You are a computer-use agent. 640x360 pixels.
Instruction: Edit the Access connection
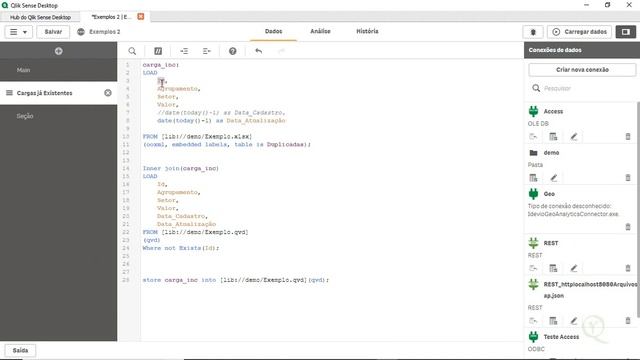tap(574, 137)
